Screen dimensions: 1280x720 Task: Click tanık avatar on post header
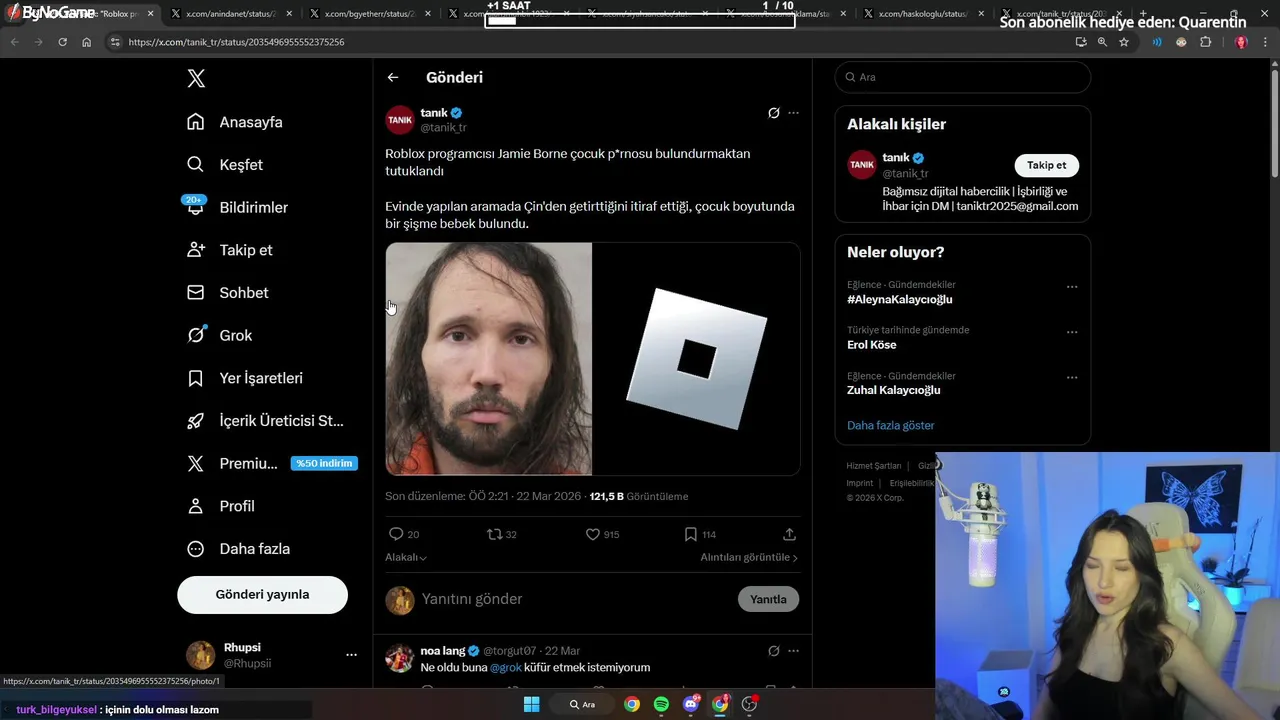(400, 120)
